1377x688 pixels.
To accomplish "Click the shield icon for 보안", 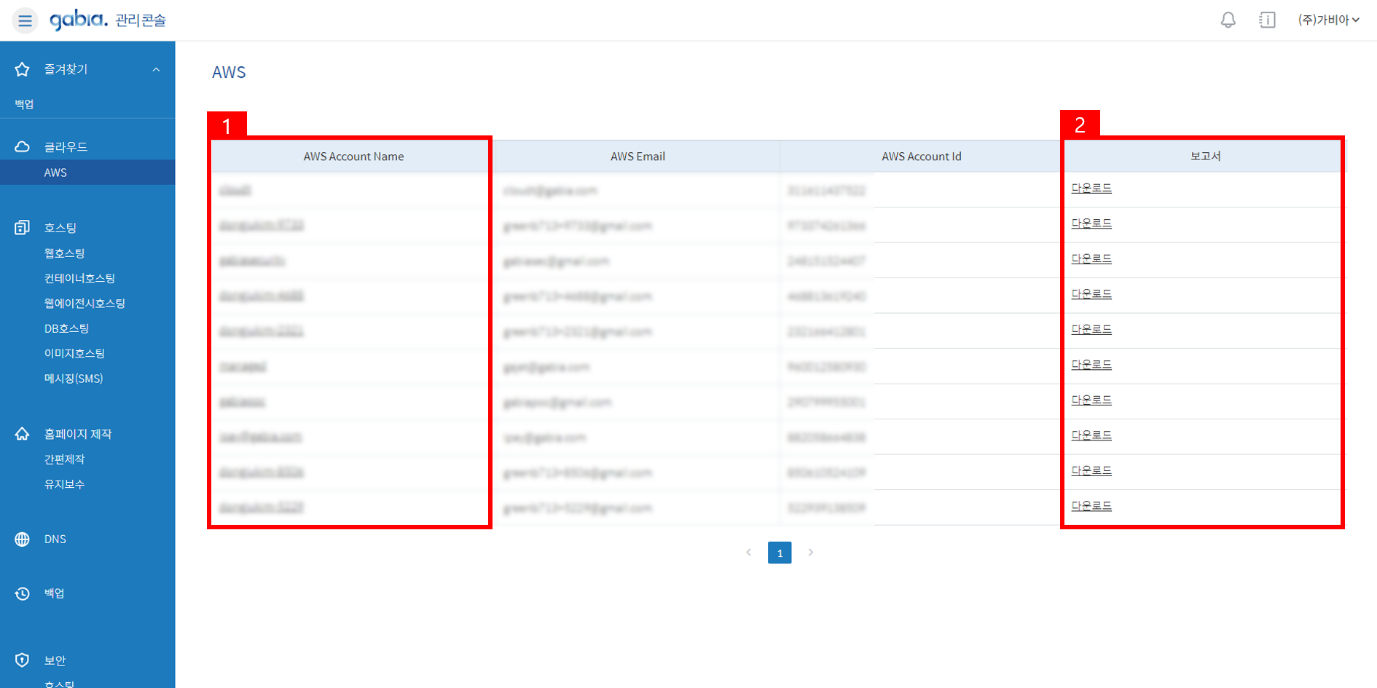I will 22,660.
